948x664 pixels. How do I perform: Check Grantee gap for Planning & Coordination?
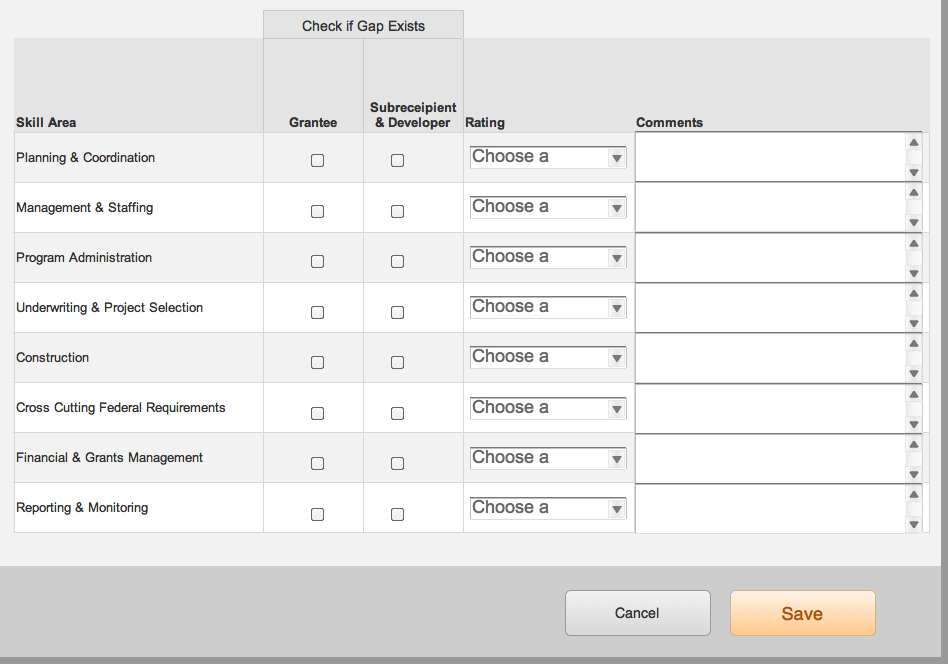click(x=317, y=161)
